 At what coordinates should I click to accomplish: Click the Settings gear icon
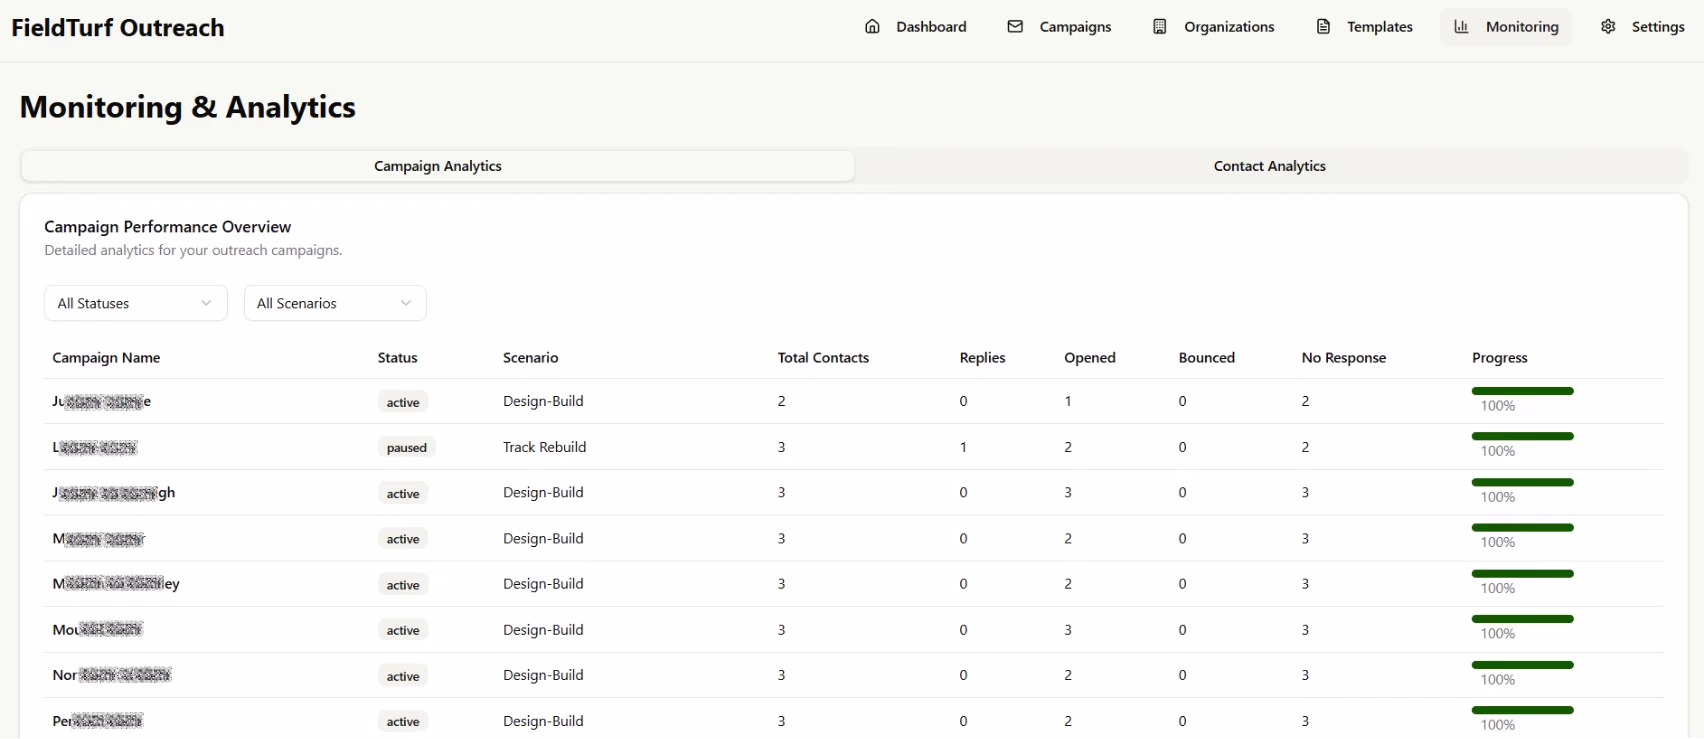(1608, 27)
